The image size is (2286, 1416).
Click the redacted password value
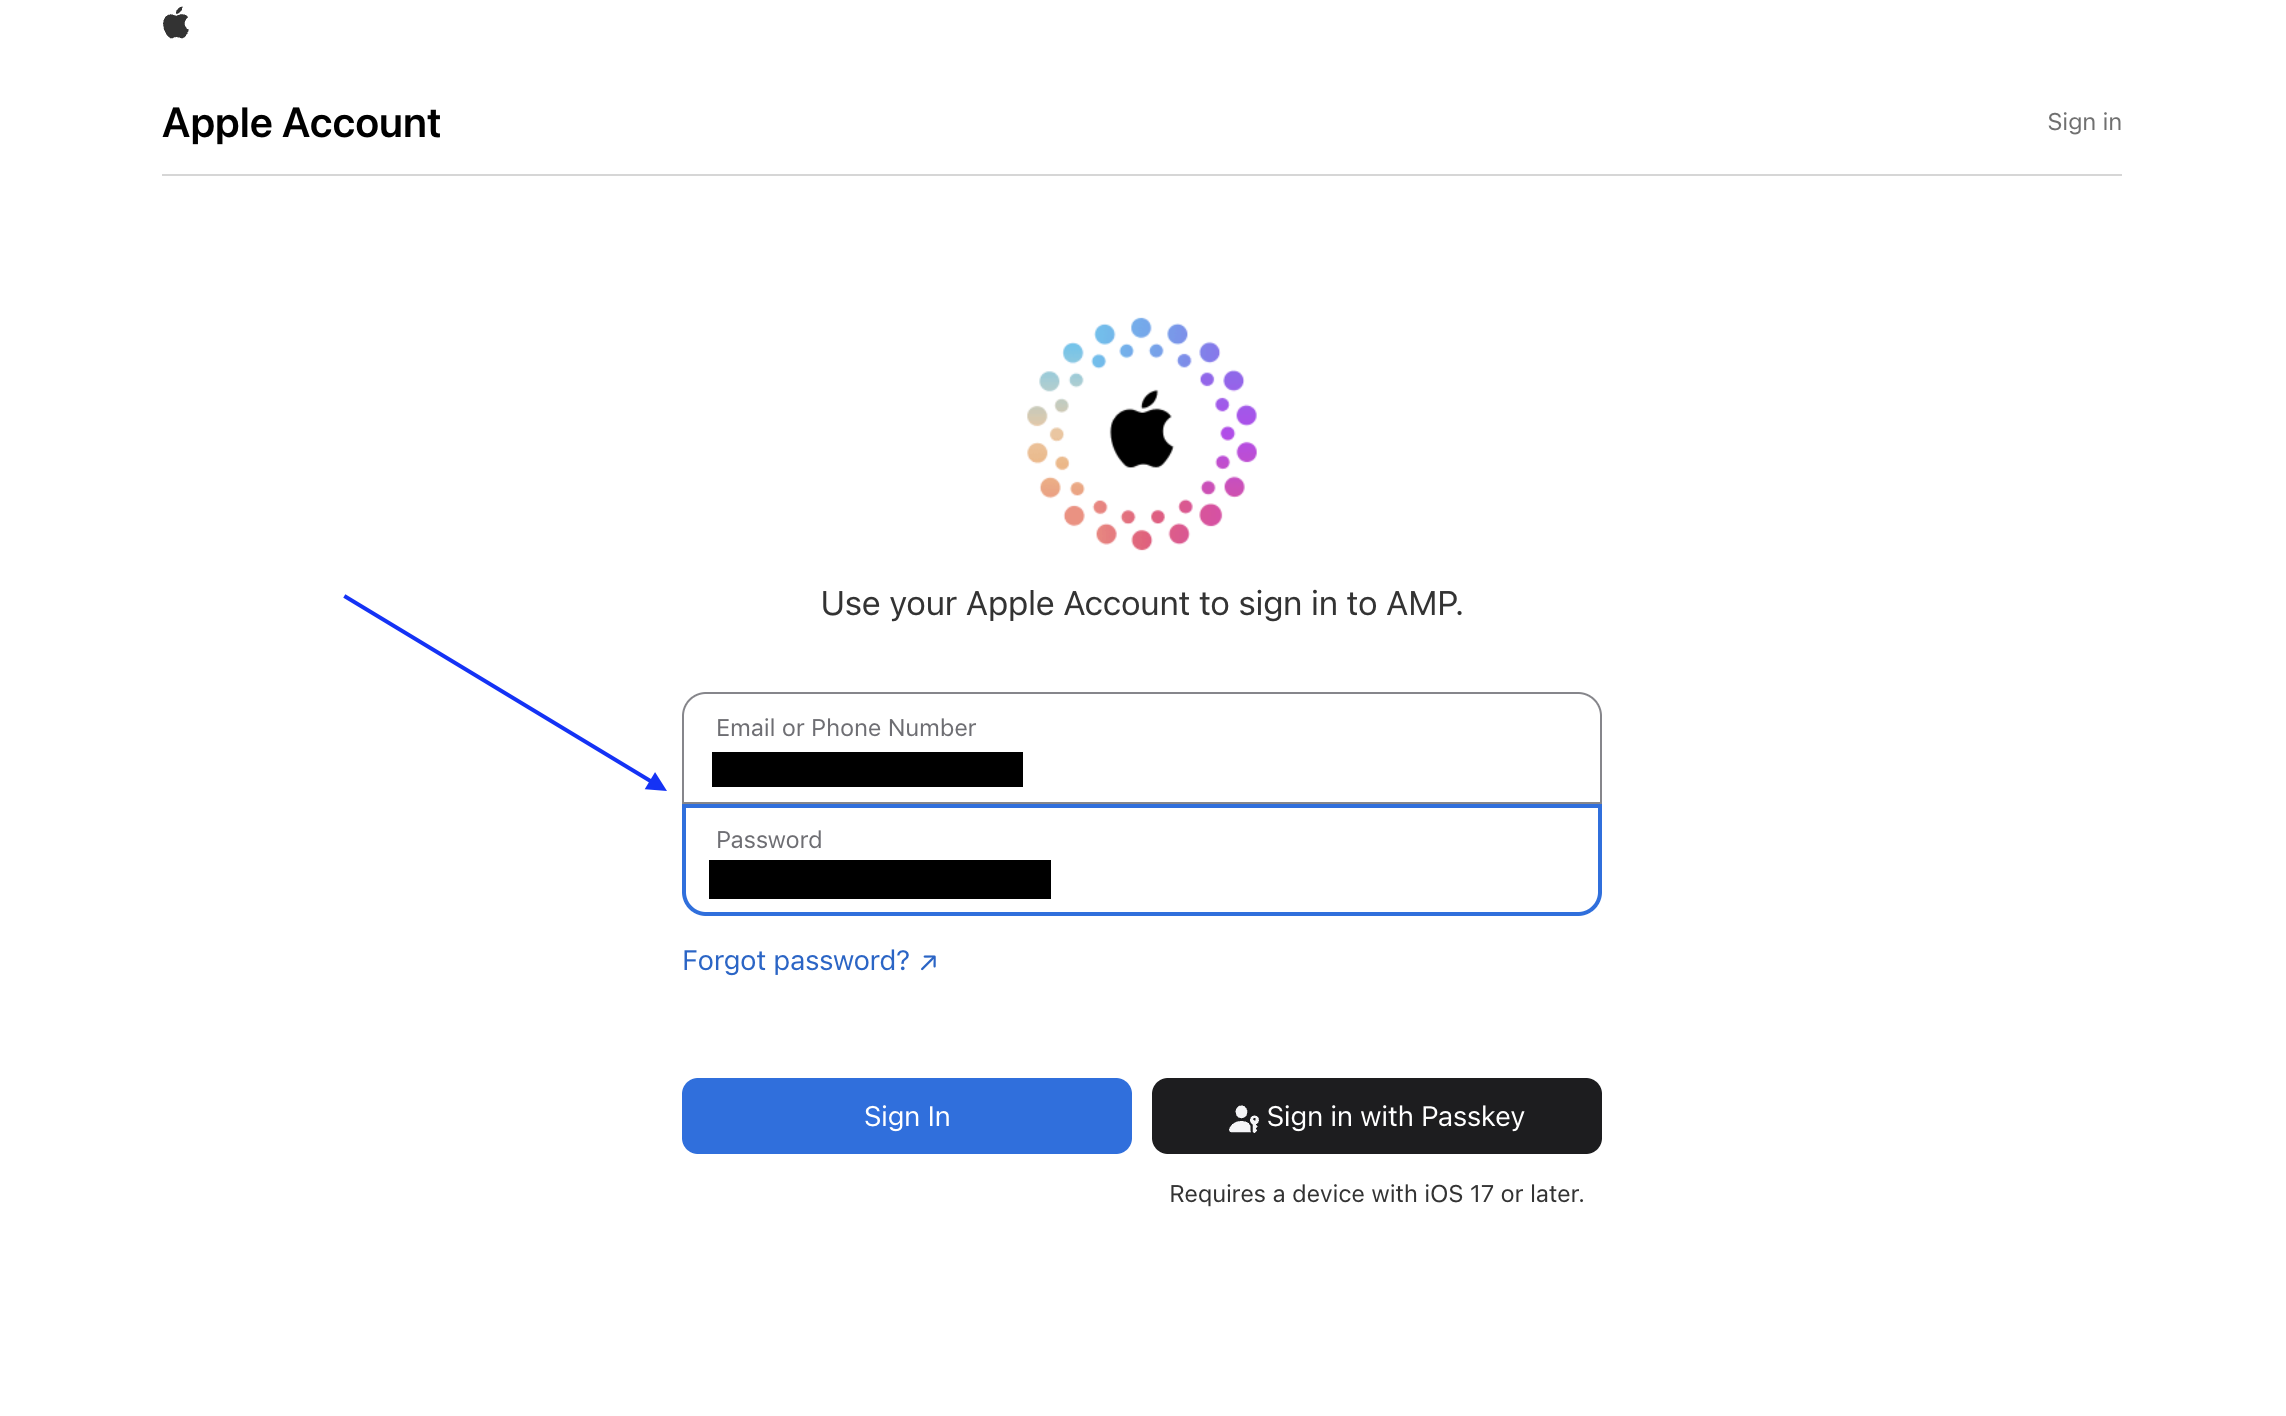pos(880,879)
